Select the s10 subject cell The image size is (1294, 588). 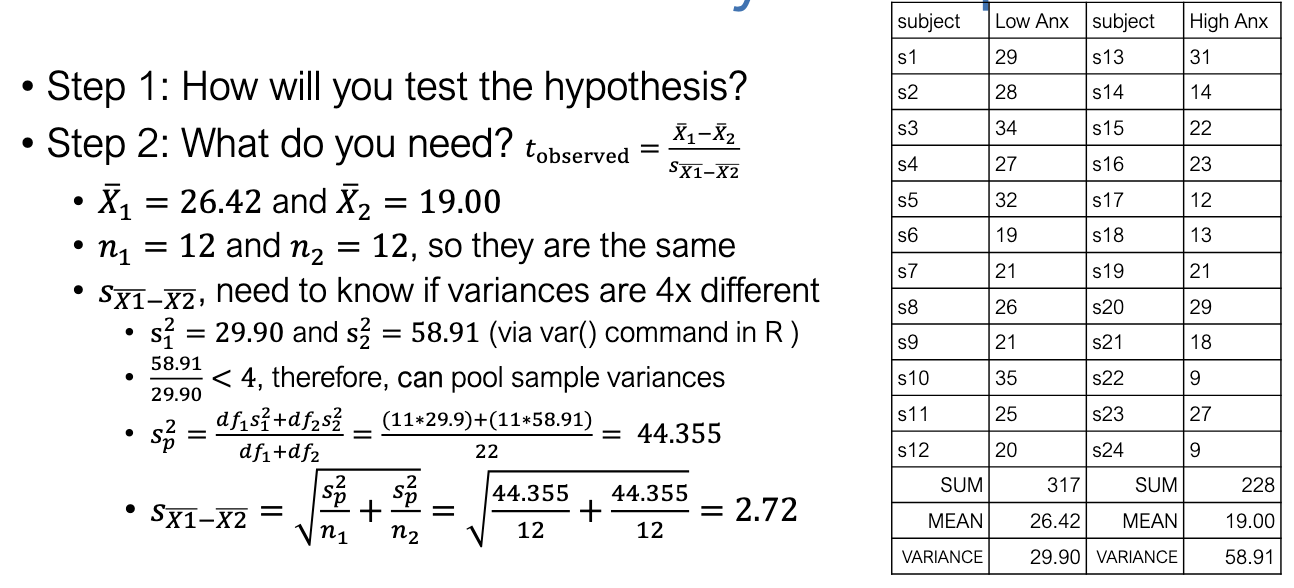[913, 378]
